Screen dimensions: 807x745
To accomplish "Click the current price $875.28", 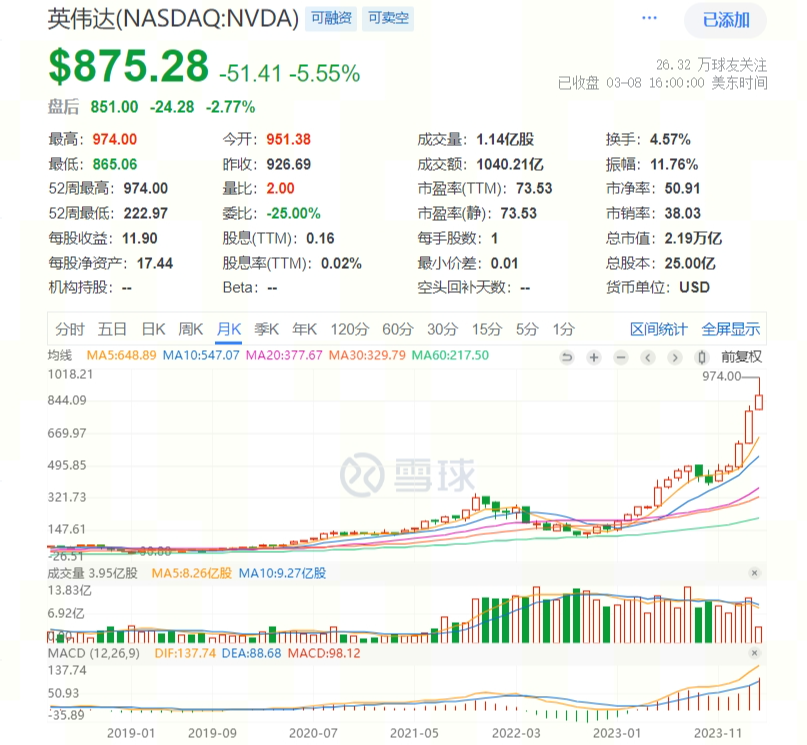I will (129, 66).
